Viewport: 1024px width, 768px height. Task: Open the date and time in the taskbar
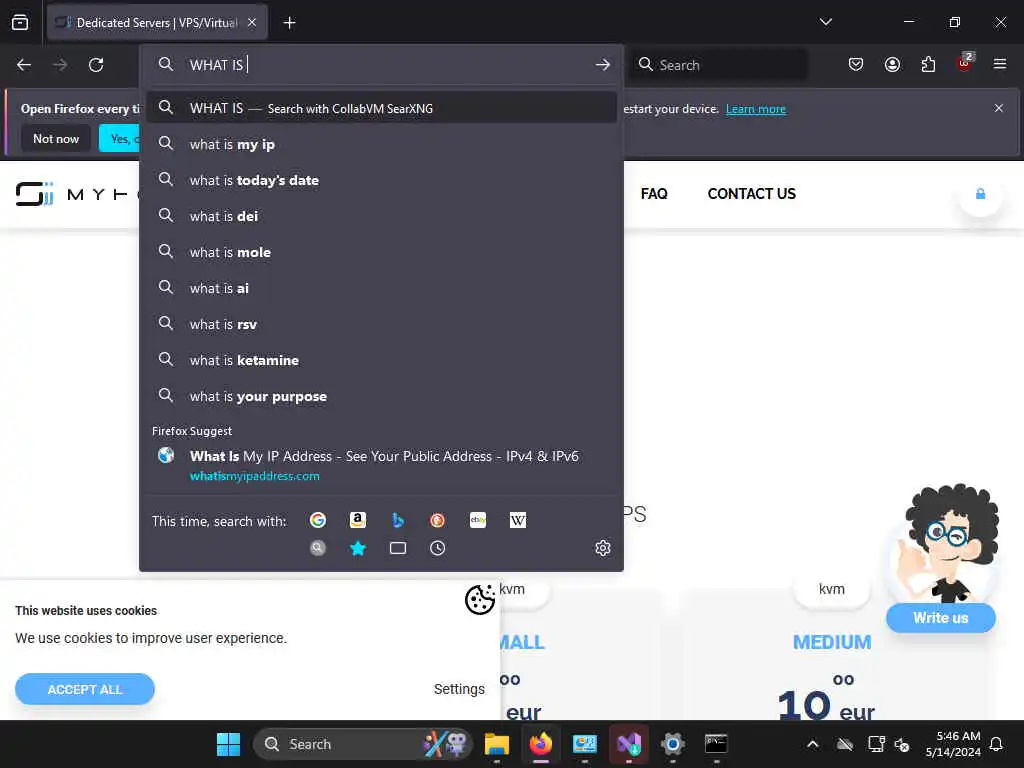click(953, 744)
